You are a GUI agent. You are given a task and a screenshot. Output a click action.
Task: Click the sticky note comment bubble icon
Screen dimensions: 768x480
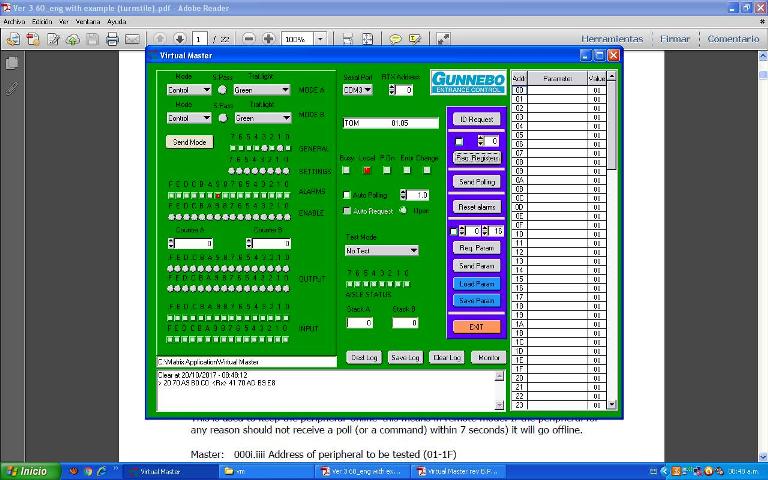pyautogui.click(x=395, y=39)
